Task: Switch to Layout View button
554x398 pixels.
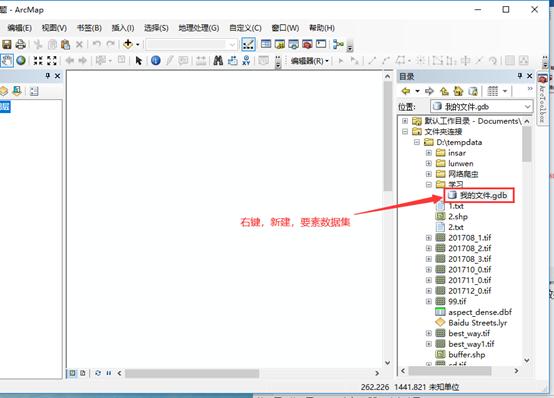Action: [x=83, y=373]
